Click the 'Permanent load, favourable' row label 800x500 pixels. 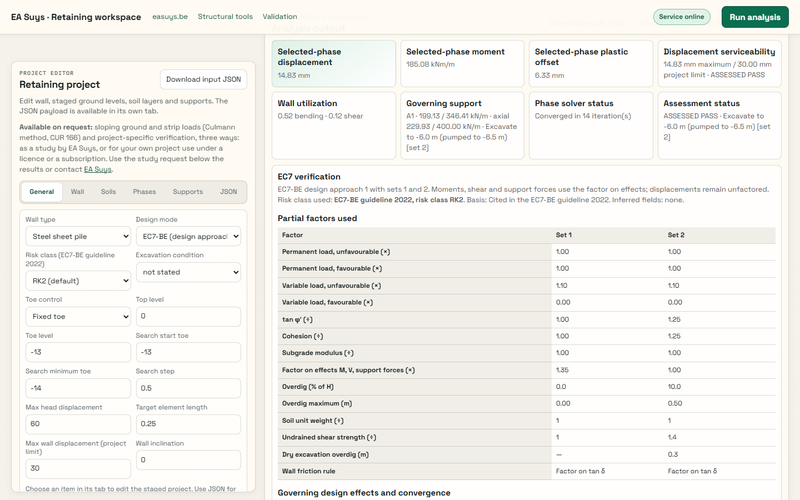coord(332,268)
